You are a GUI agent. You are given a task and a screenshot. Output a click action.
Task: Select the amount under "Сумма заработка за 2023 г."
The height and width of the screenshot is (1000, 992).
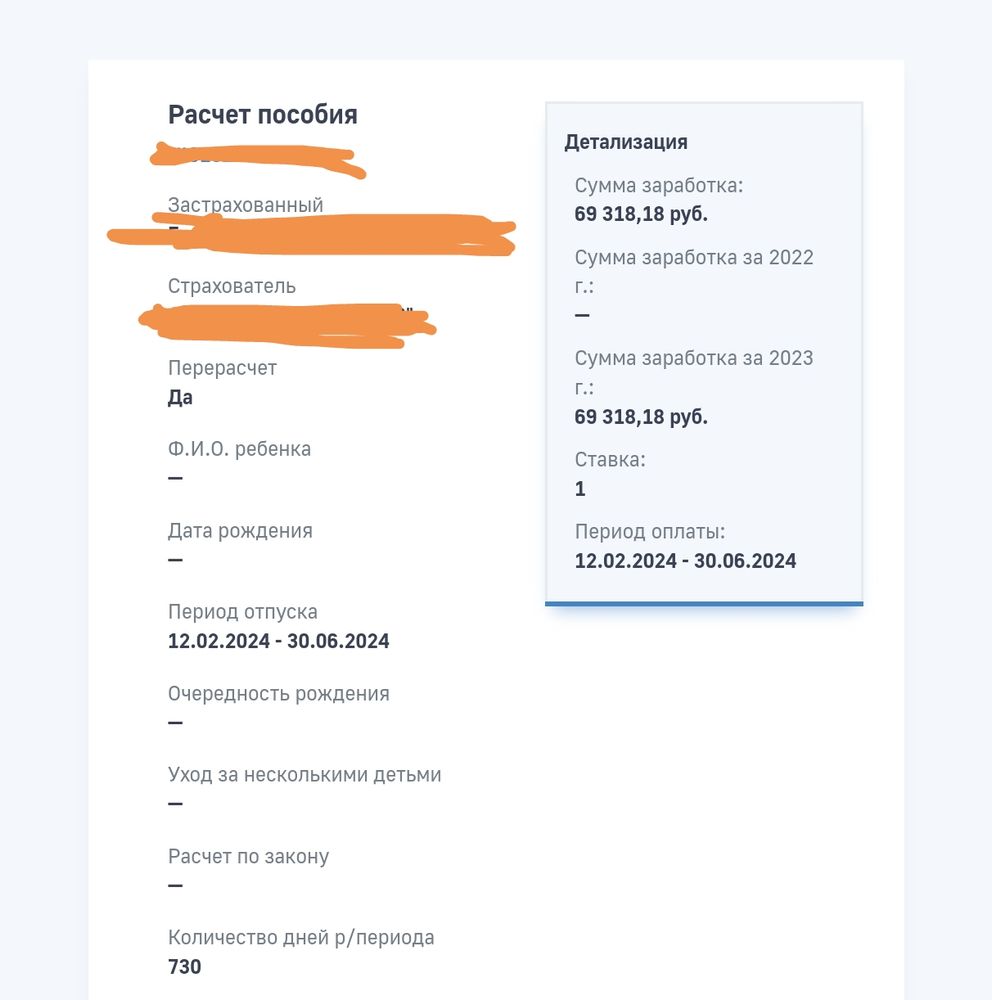[x=641, y=417]
